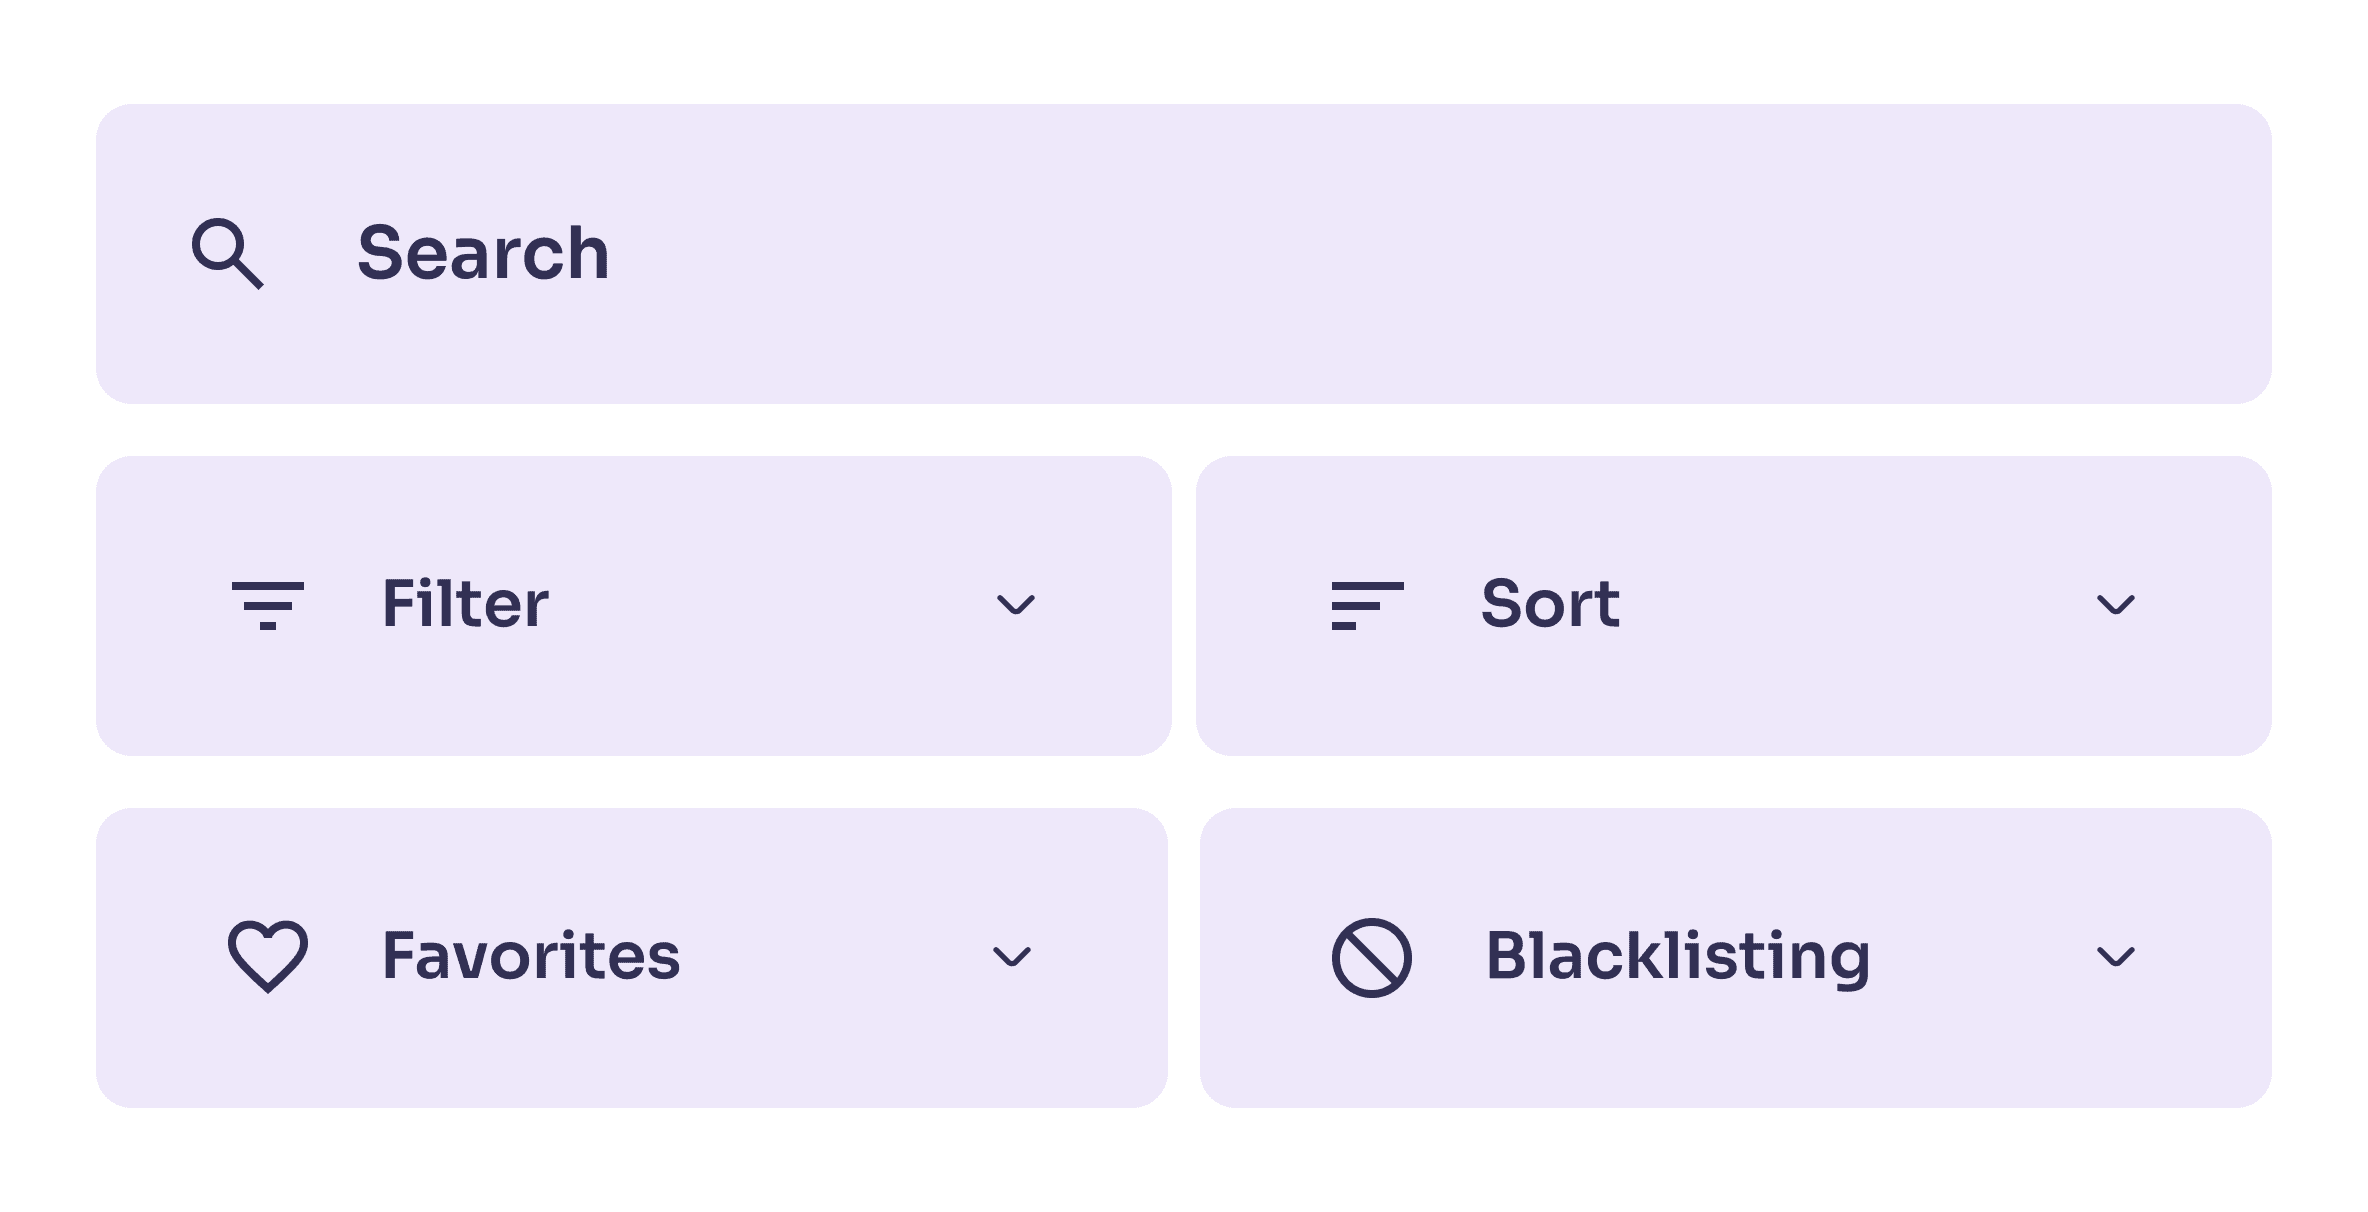Viewport: 2368px width, 1212px height.
Task: Expand the Filter dropdown chevron
Action: click(x=1016, y=605)
